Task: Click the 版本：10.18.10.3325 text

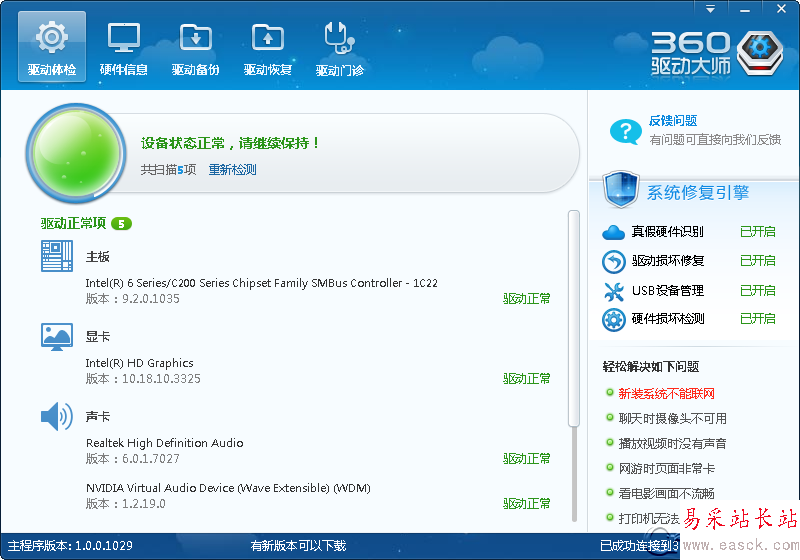Action: [143, 379]
